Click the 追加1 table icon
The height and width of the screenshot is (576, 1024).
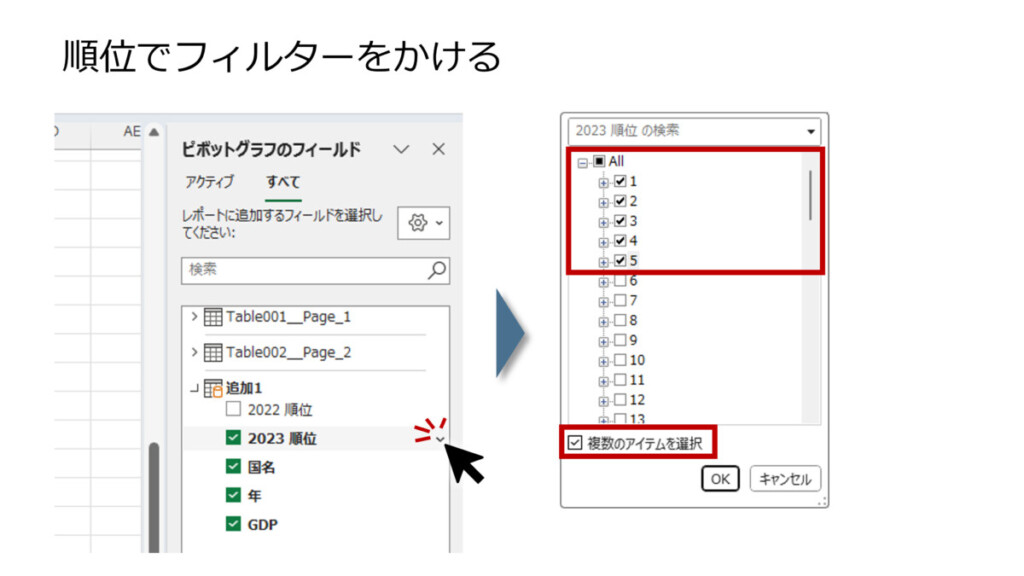(213, 388)
